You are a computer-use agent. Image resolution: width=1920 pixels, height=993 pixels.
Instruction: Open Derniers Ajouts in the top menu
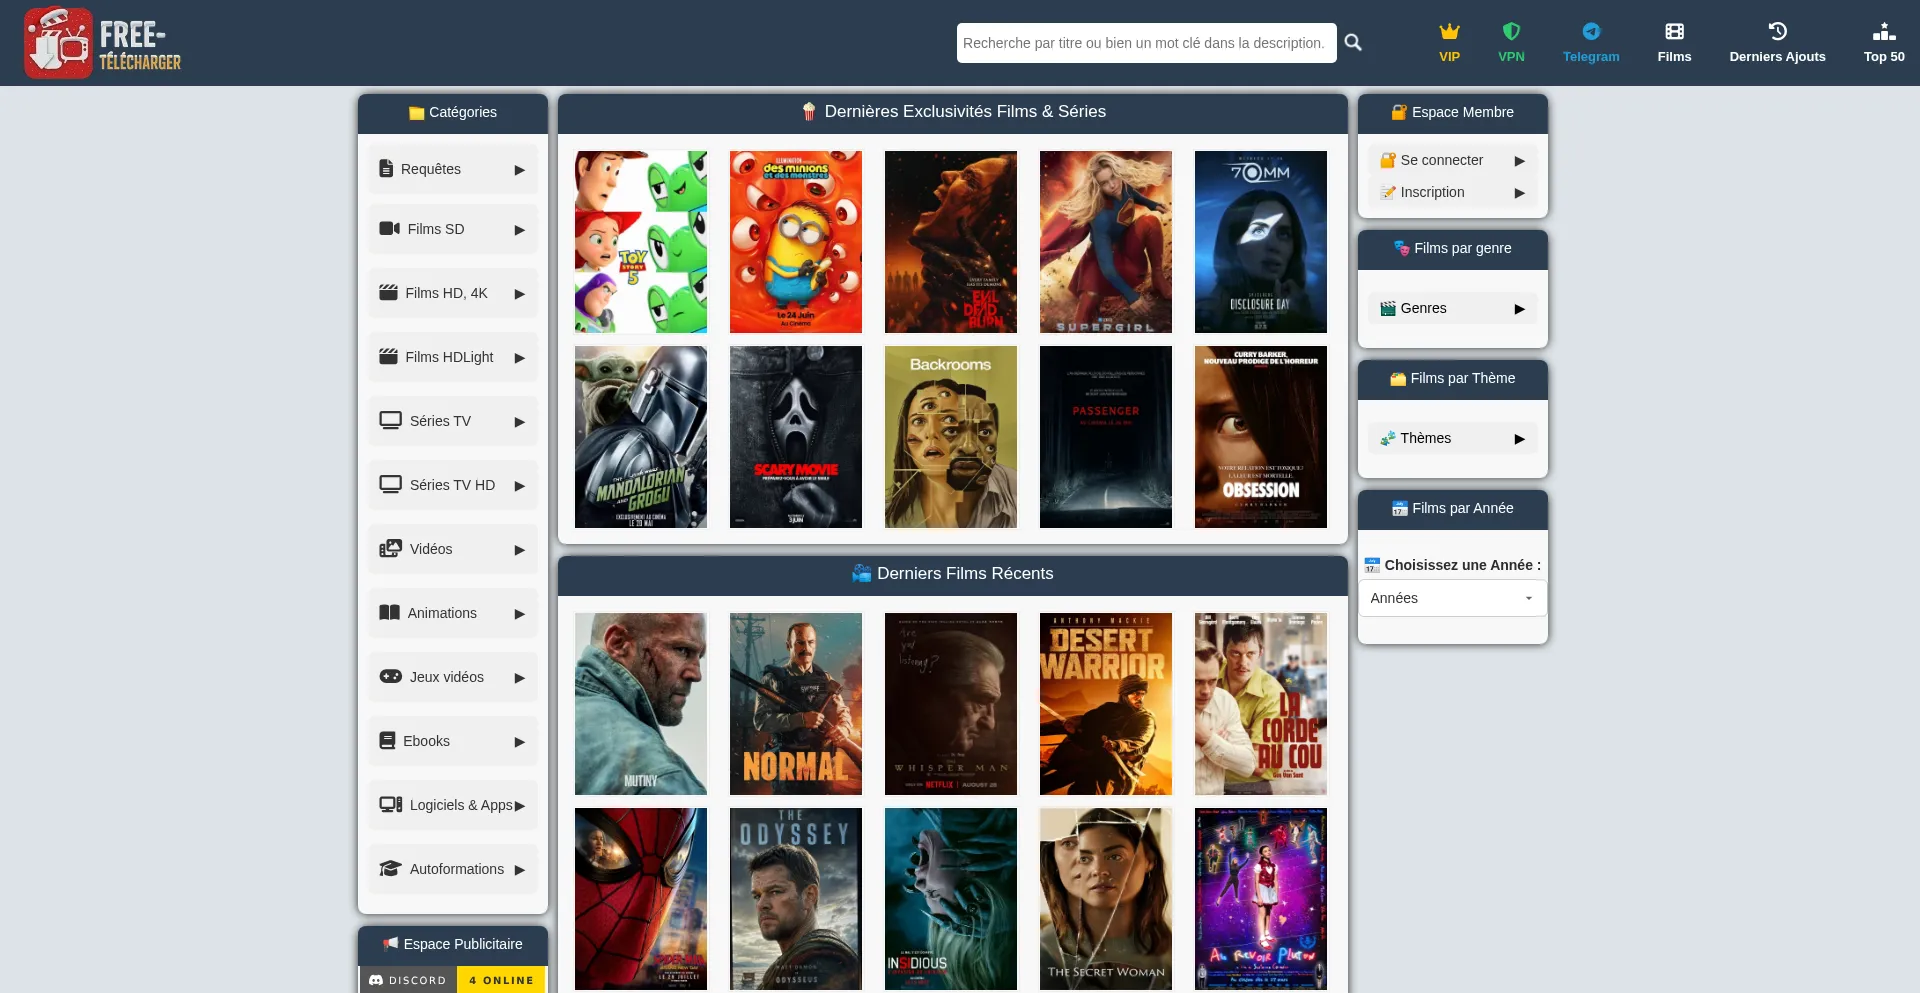1777,43
